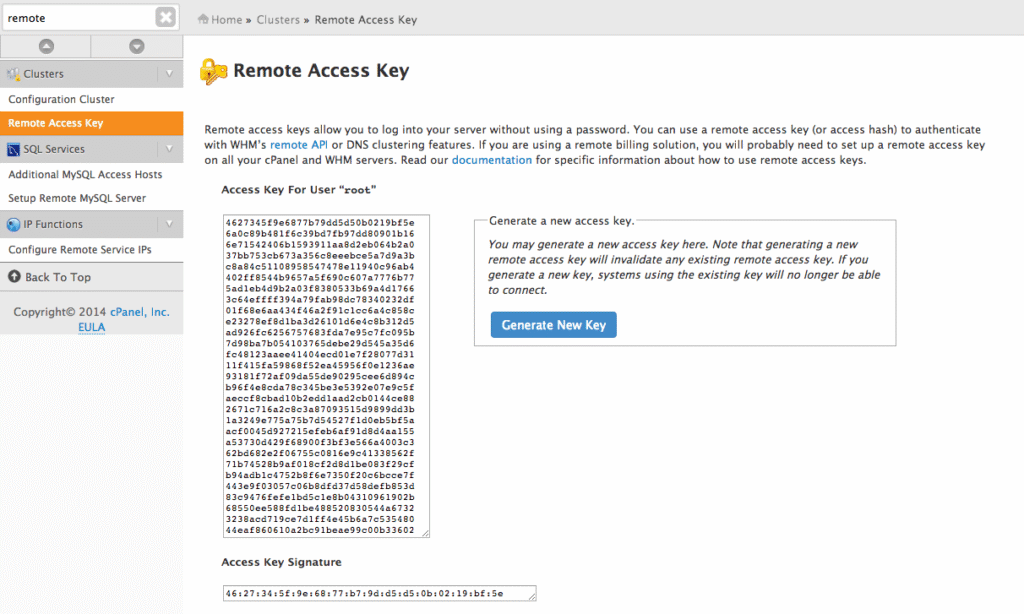This screenshot has width=1024, height=614.
Task: Click the Home icon in breadcrumb
Action: pyautogui.click(x=204, y=19)
